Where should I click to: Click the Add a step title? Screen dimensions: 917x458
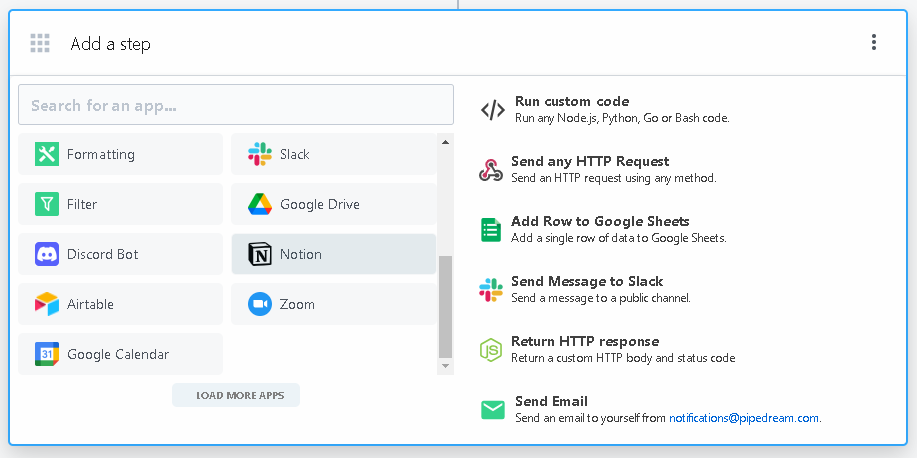(x=111, y=44)
